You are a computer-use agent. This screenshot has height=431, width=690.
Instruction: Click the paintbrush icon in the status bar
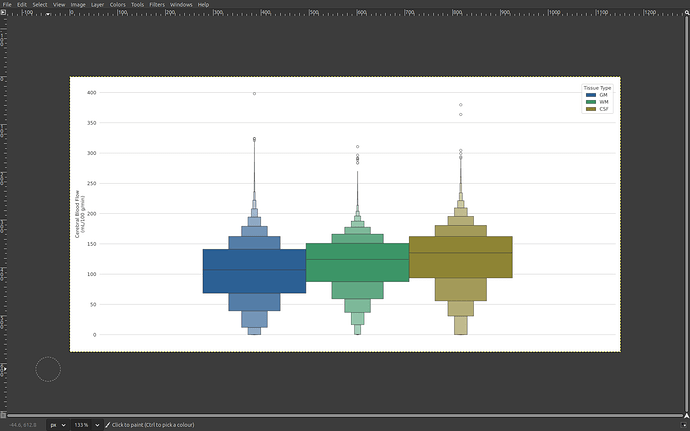107,425
